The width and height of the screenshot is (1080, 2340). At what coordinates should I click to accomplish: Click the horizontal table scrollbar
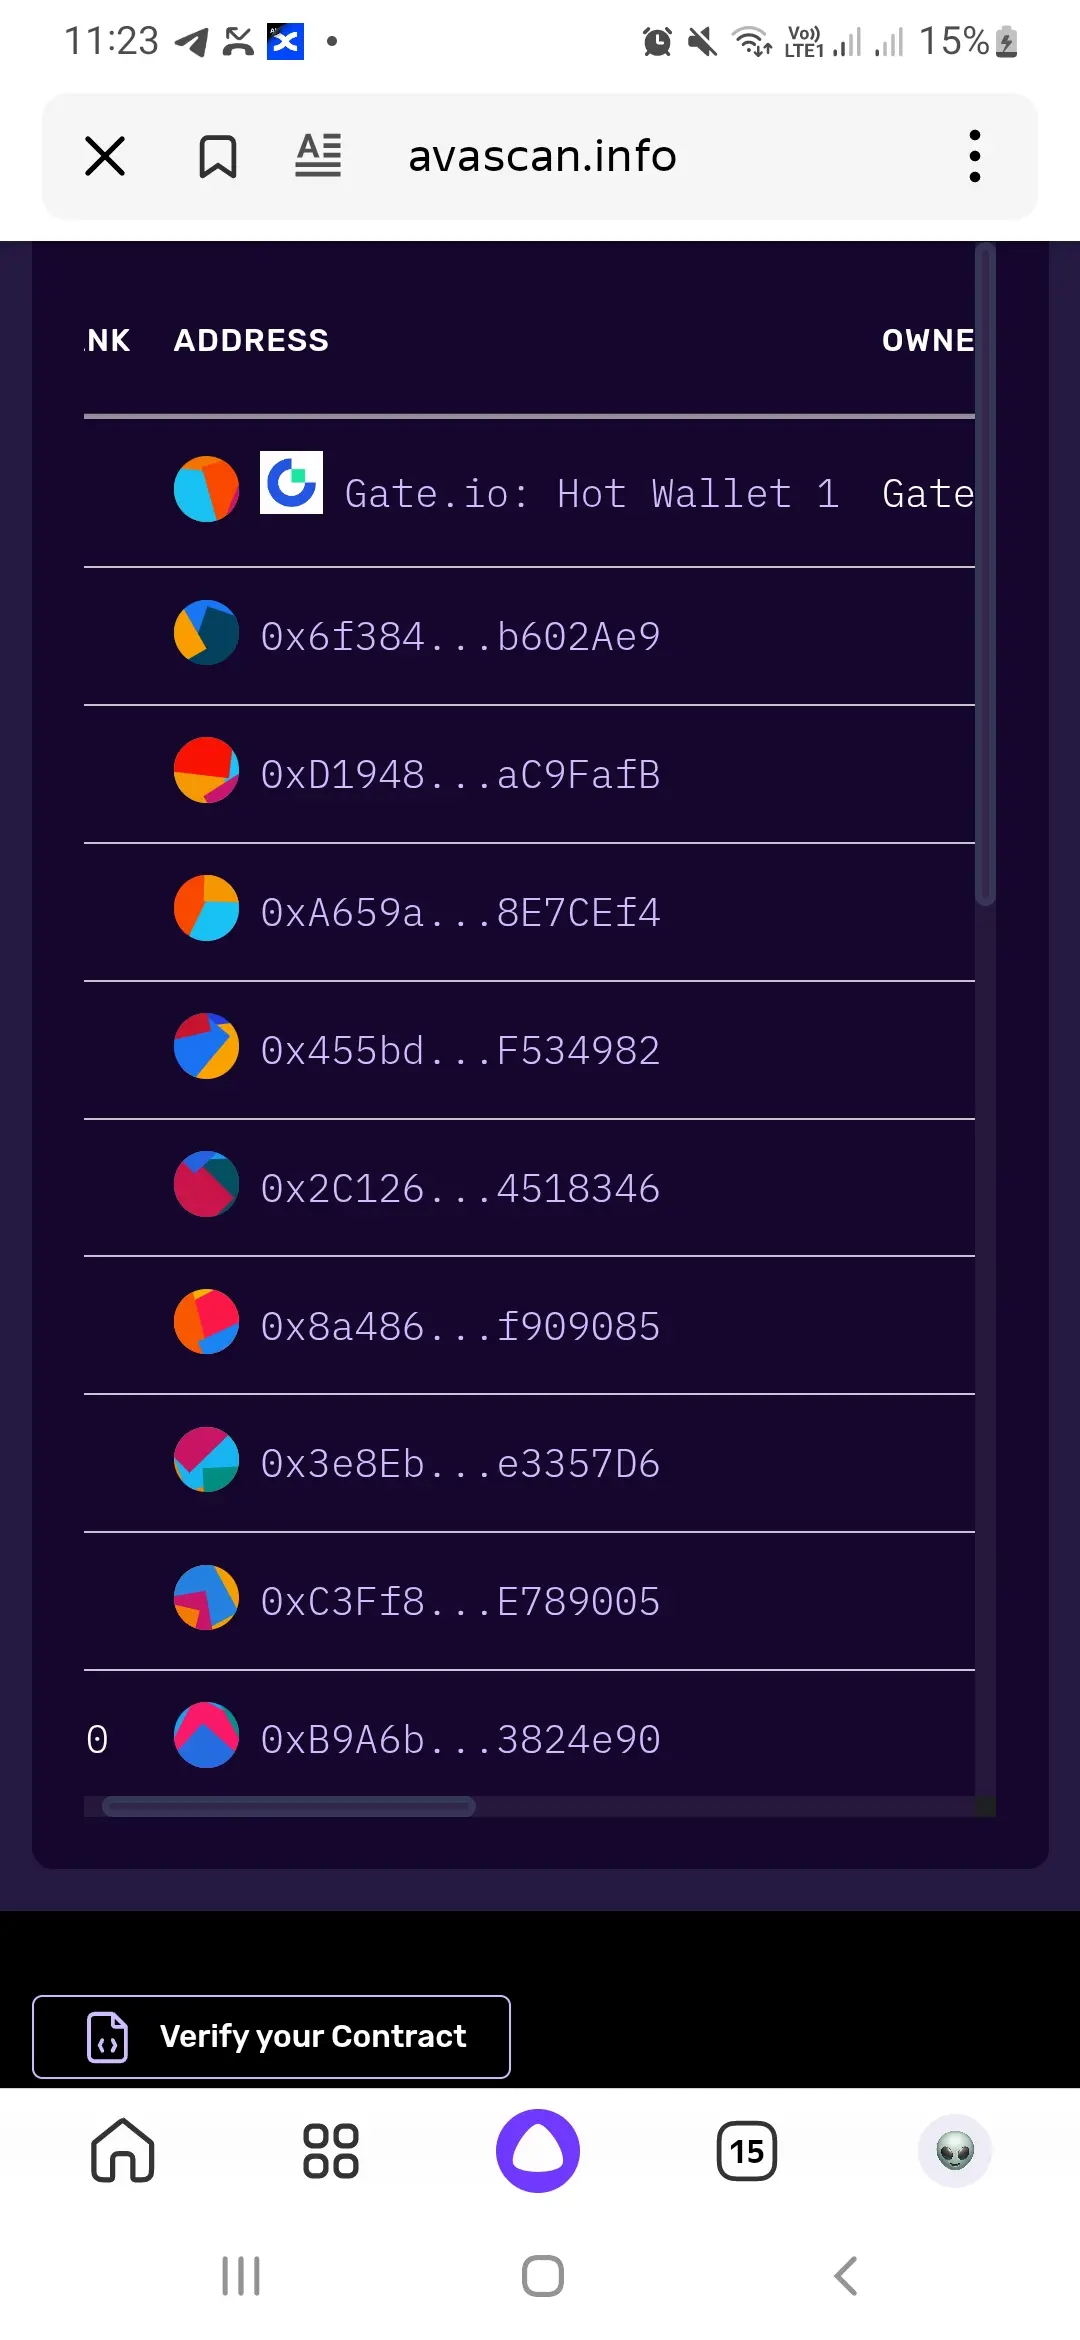coord(289,1806)
